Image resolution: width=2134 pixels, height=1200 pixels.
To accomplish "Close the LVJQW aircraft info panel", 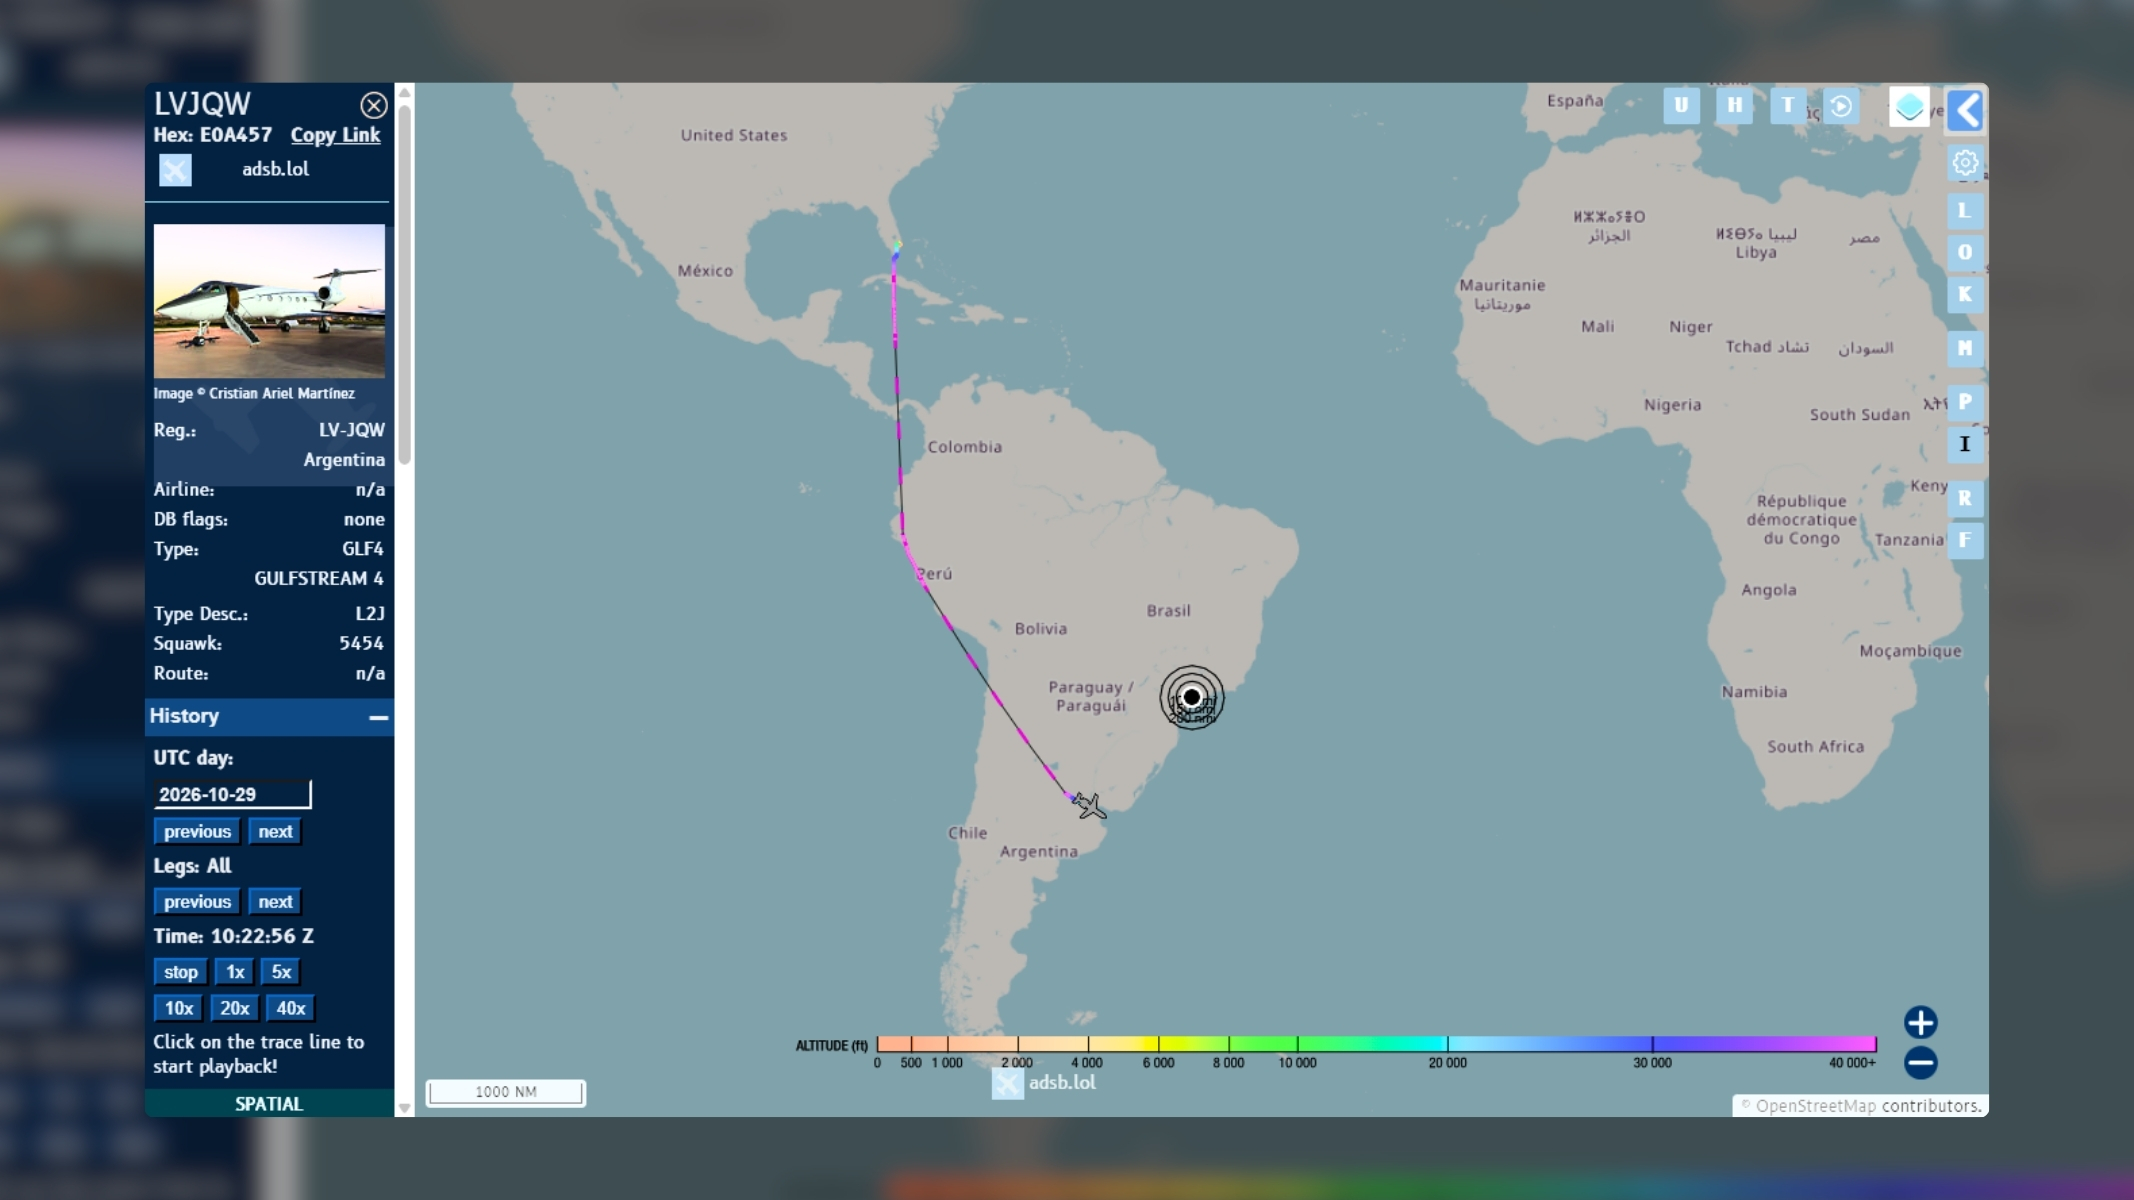I will pyautogui.click(x=373, y=105).
